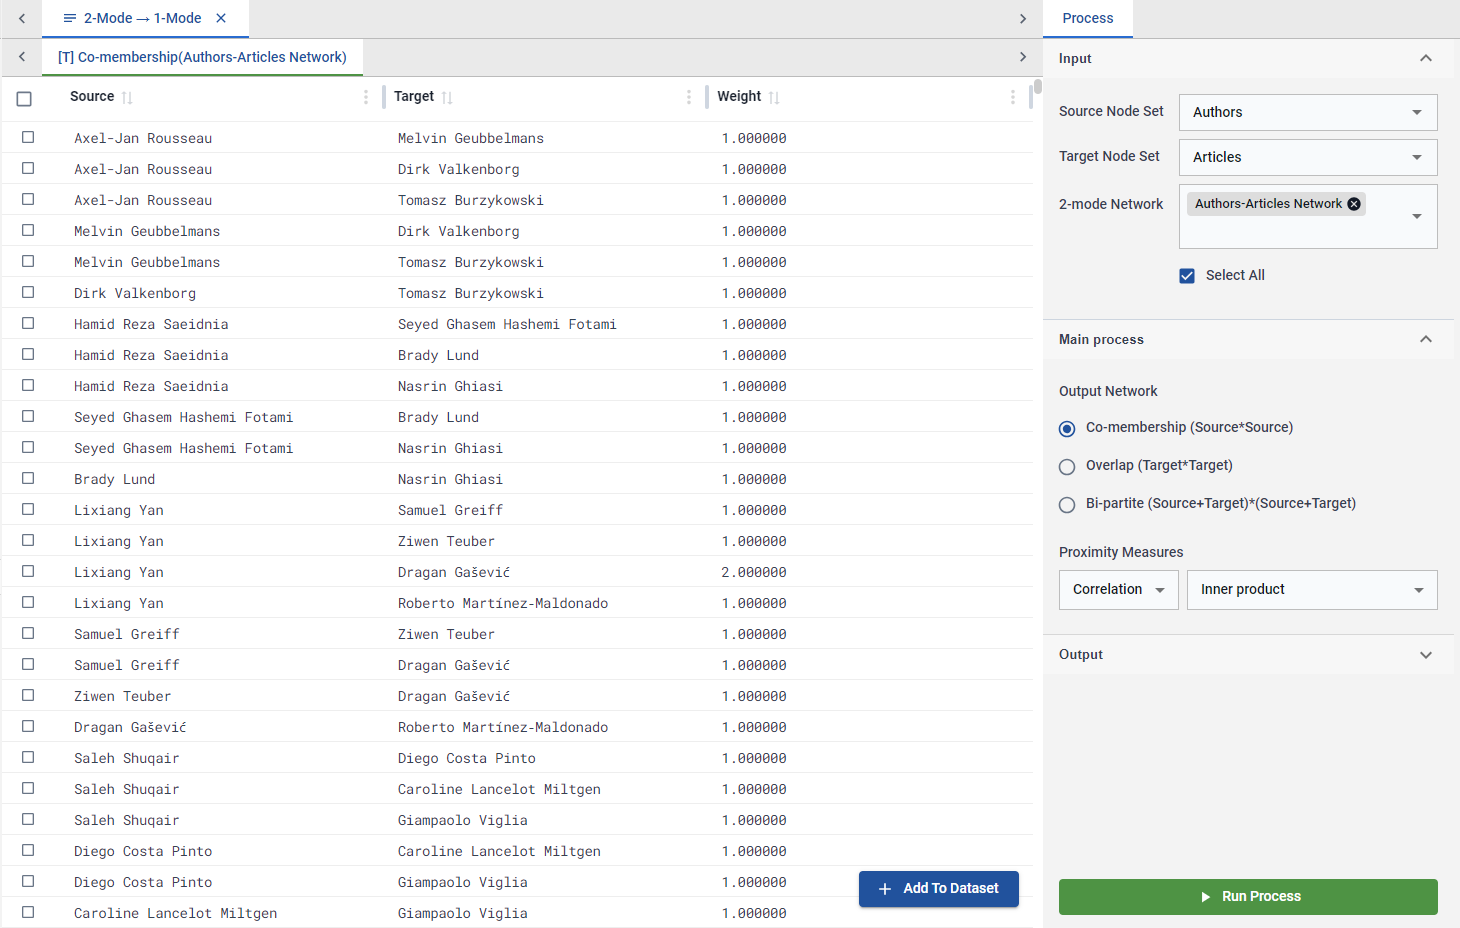Open the Weight column options menu
Screen dimensions: 1460x928
(1013, 97)
